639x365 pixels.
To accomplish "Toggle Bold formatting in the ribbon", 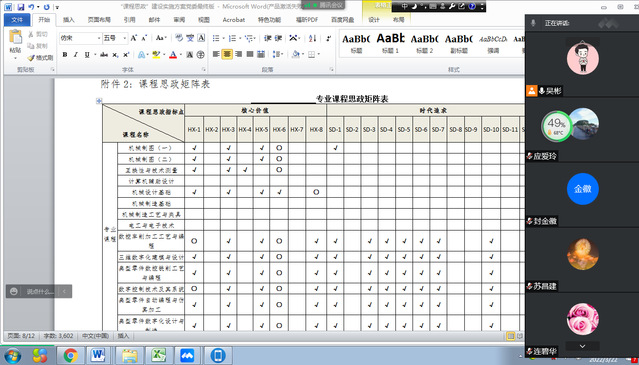I will point(65,55).
